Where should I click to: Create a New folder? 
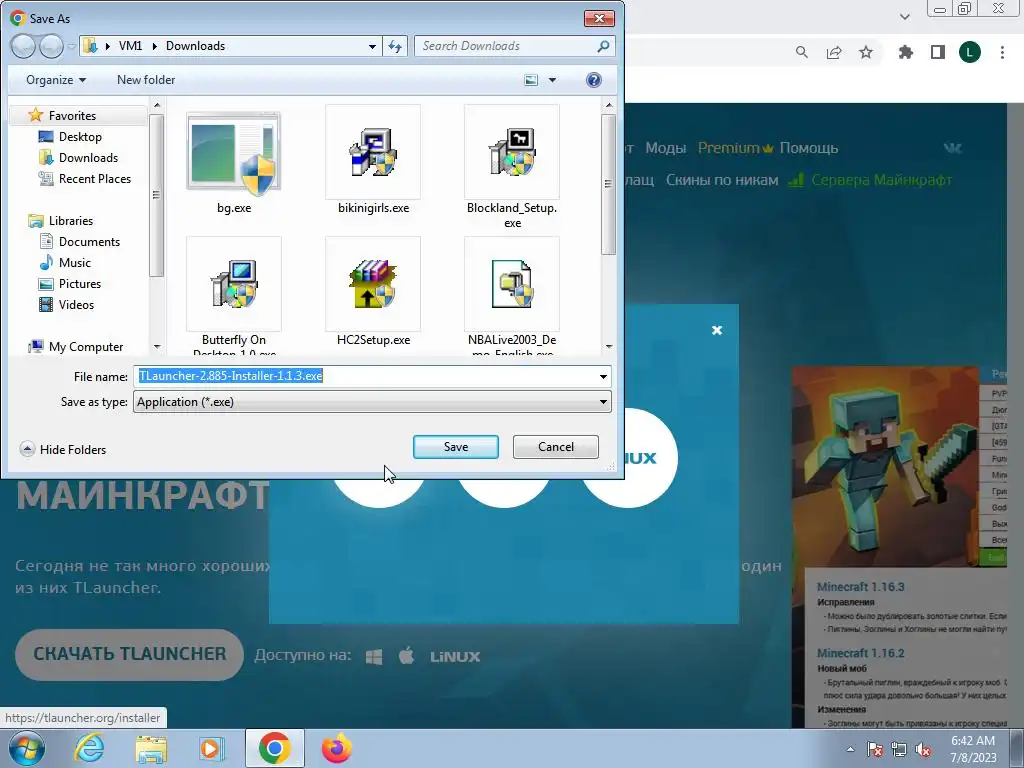pyautogui.click(x=146, y=80)
